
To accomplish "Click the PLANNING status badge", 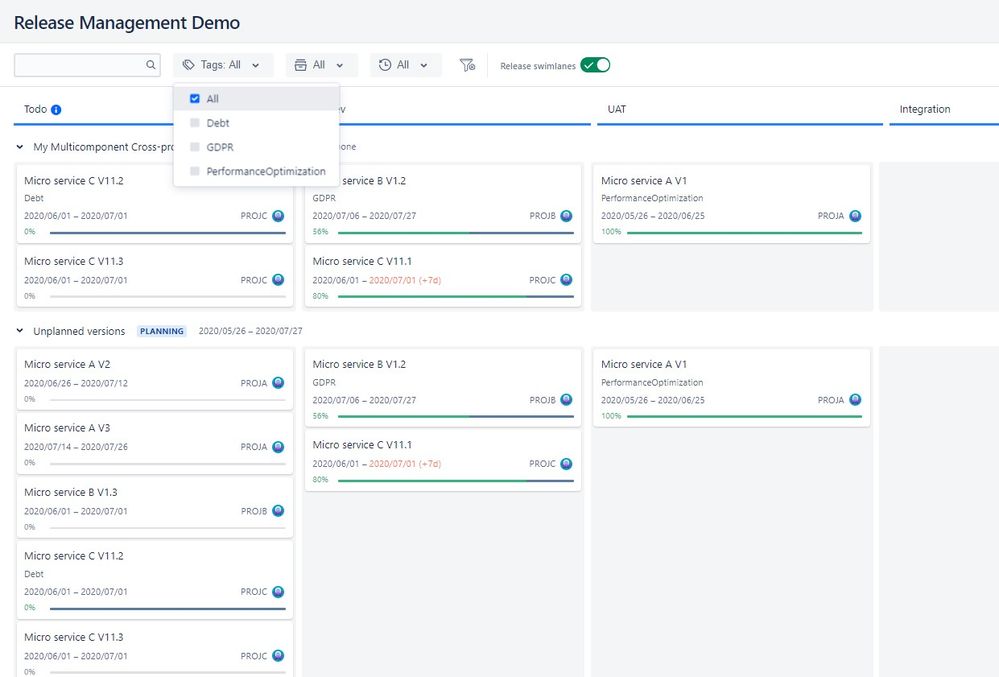I will tap(162, 331).
